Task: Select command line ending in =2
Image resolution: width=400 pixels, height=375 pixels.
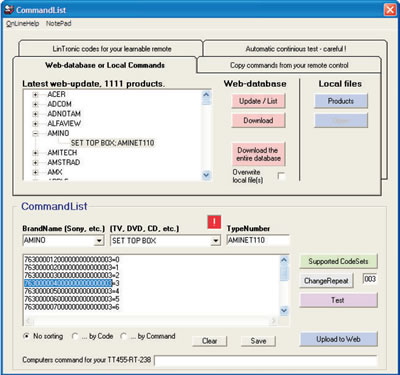Action: (x=72, y=275)
